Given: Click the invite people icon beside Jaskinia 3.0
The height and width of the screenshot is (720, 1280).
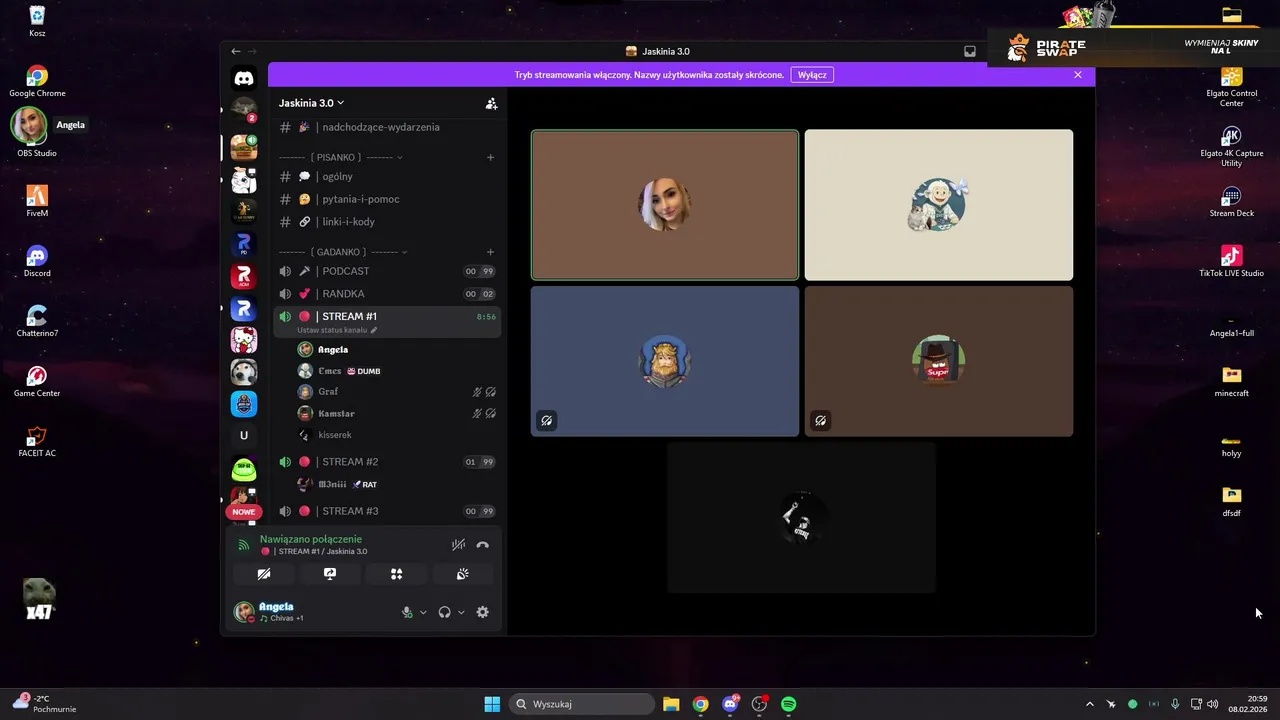Looking at the screenshot, I should 491,103.
